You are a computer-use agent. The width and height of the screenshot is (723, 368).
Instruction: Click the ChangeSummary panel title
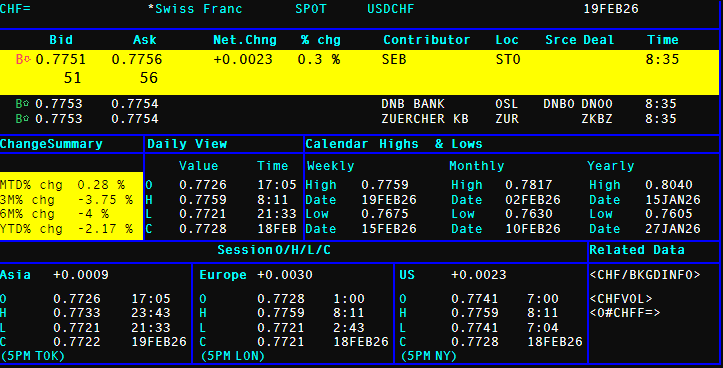coord(51,144)
